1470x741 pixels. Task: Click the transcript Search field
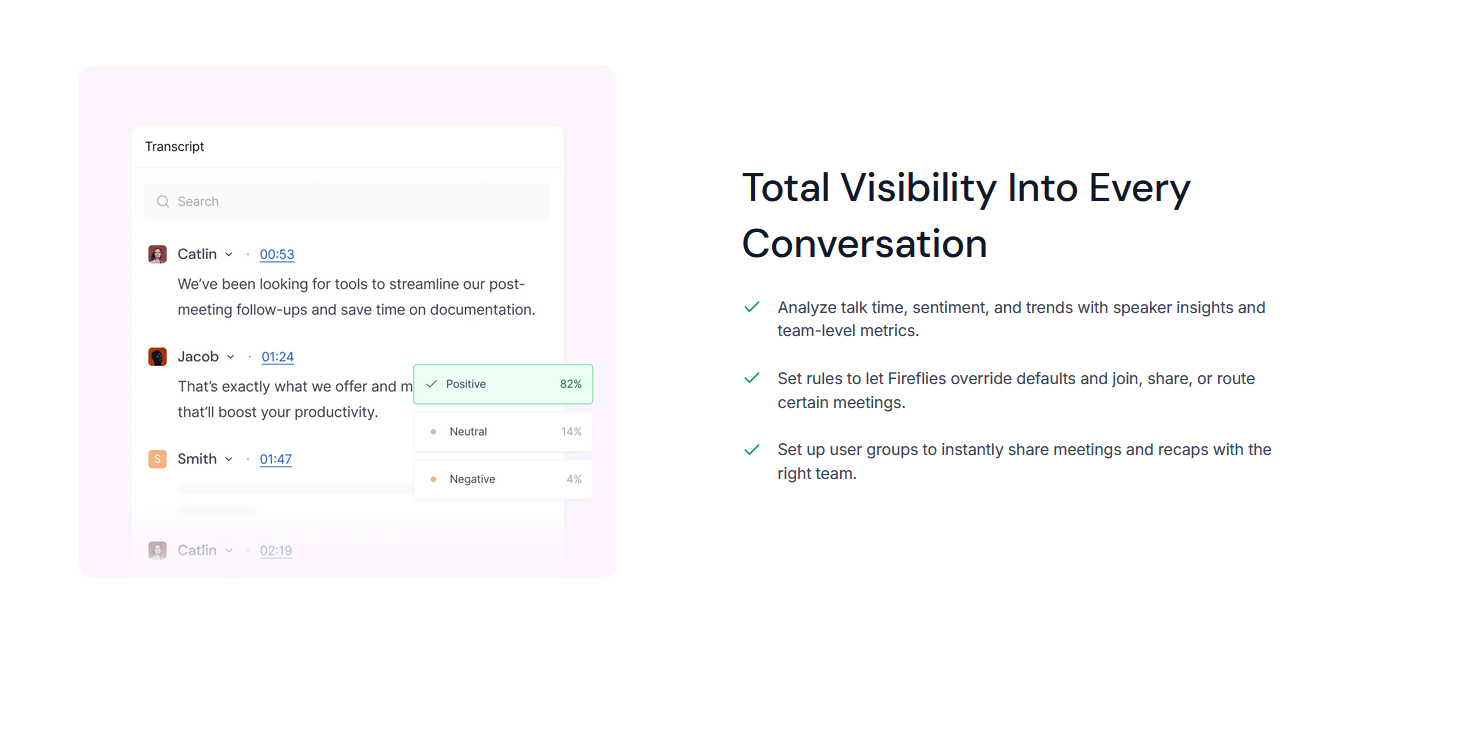click(348, 202)
